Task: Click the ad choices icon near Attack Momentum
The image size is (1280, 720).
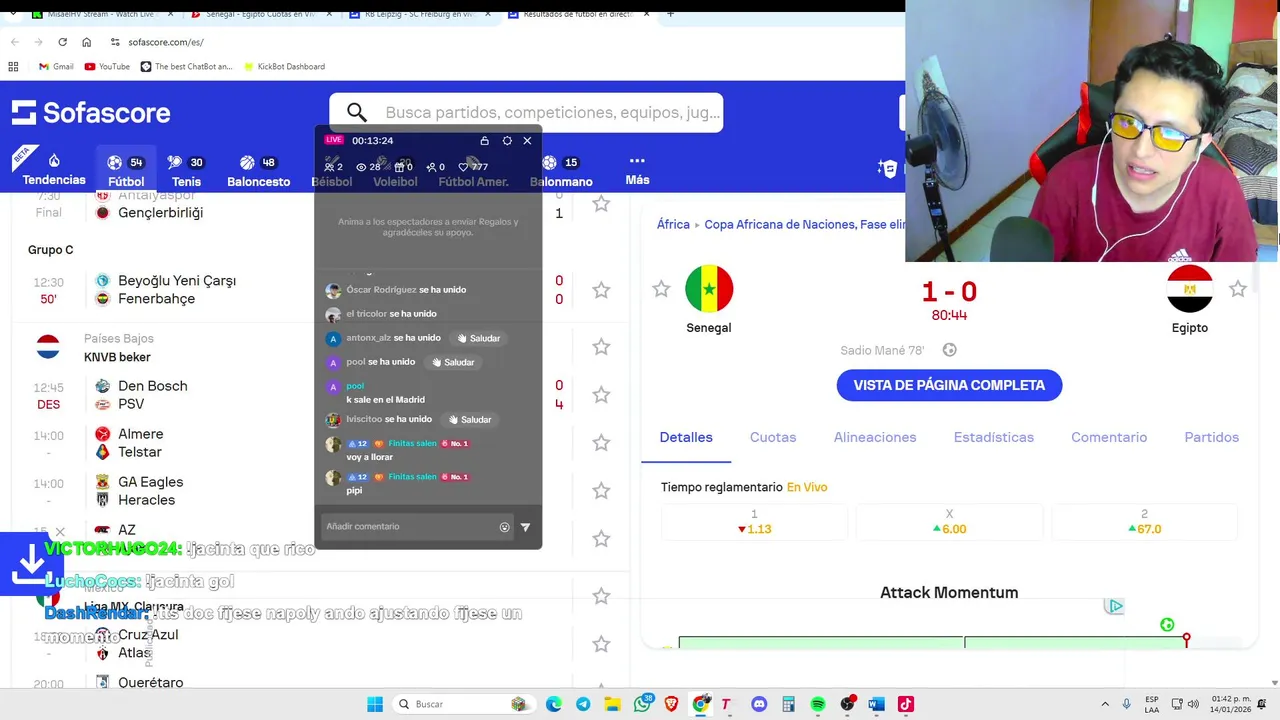Action: (x=1115, y=606)
